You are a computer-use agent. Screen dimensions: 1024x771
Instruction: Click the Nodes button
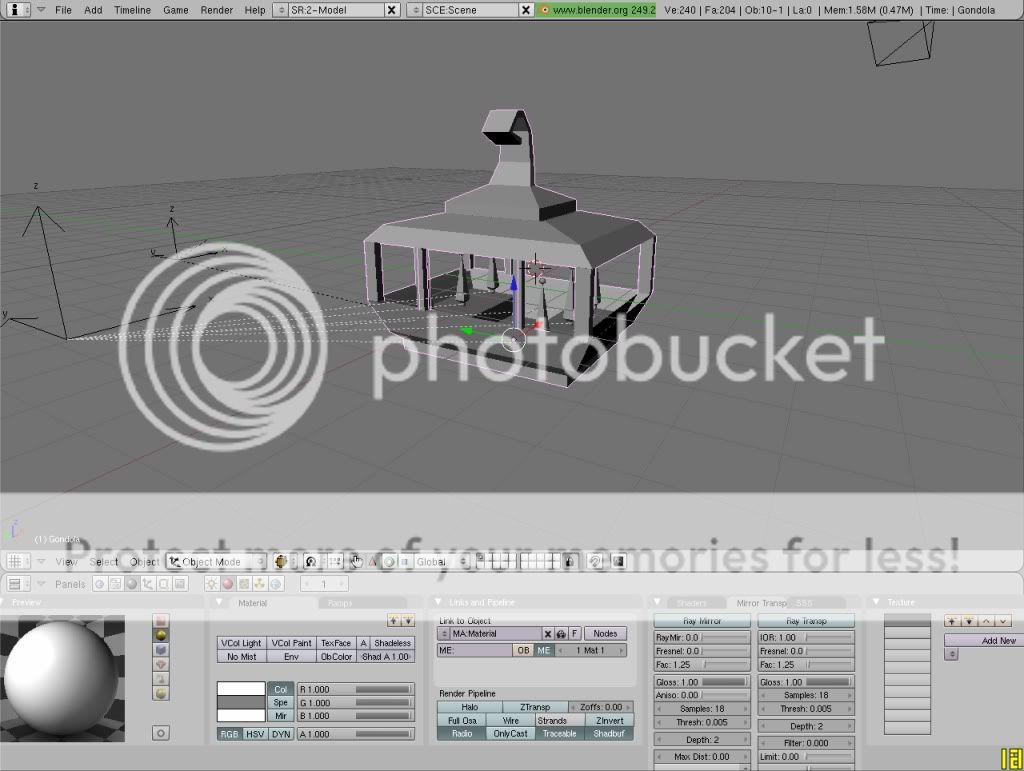click(x=606, y=634)
